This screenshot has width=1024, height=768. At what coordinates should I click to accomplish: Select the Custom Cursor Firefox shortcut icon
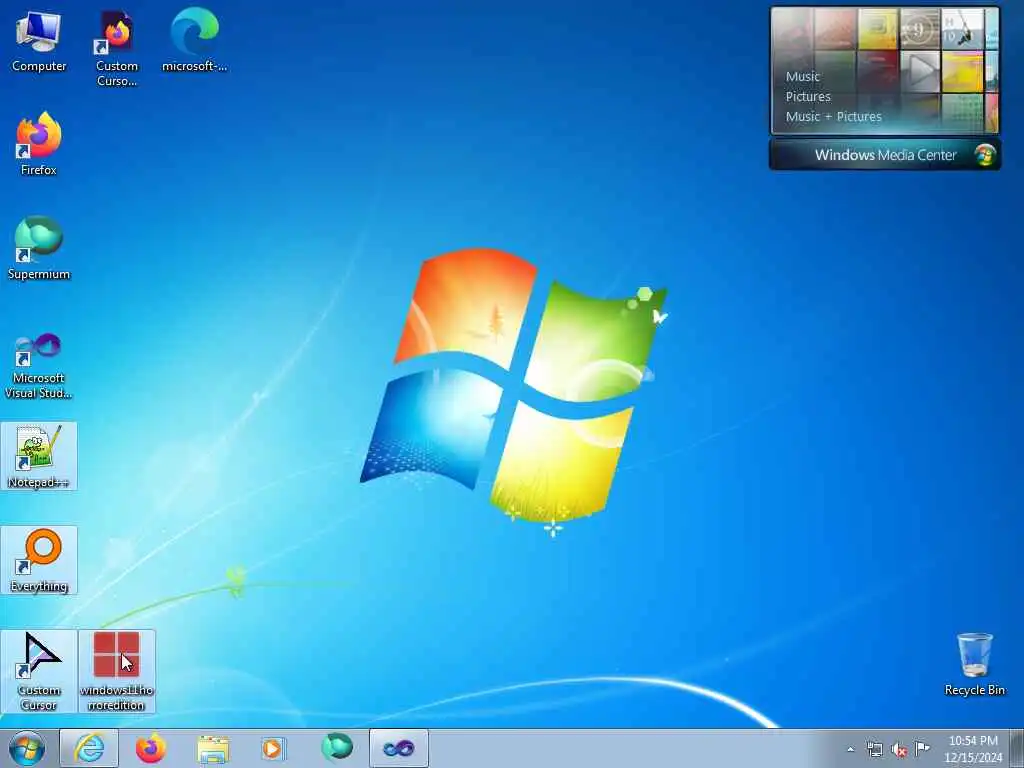[x=117, y=48]
